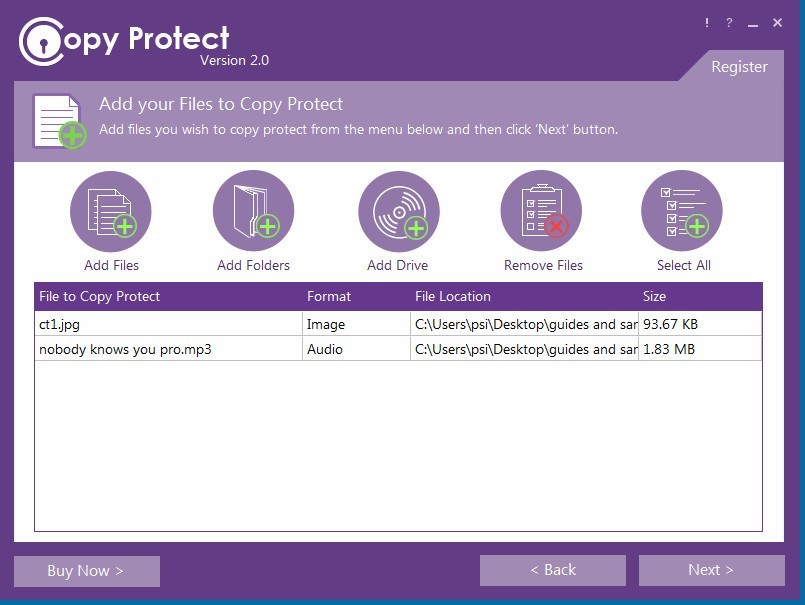Sort by File to Copy Protect column
The image size is (805, 605).
(x=168, y=296)
